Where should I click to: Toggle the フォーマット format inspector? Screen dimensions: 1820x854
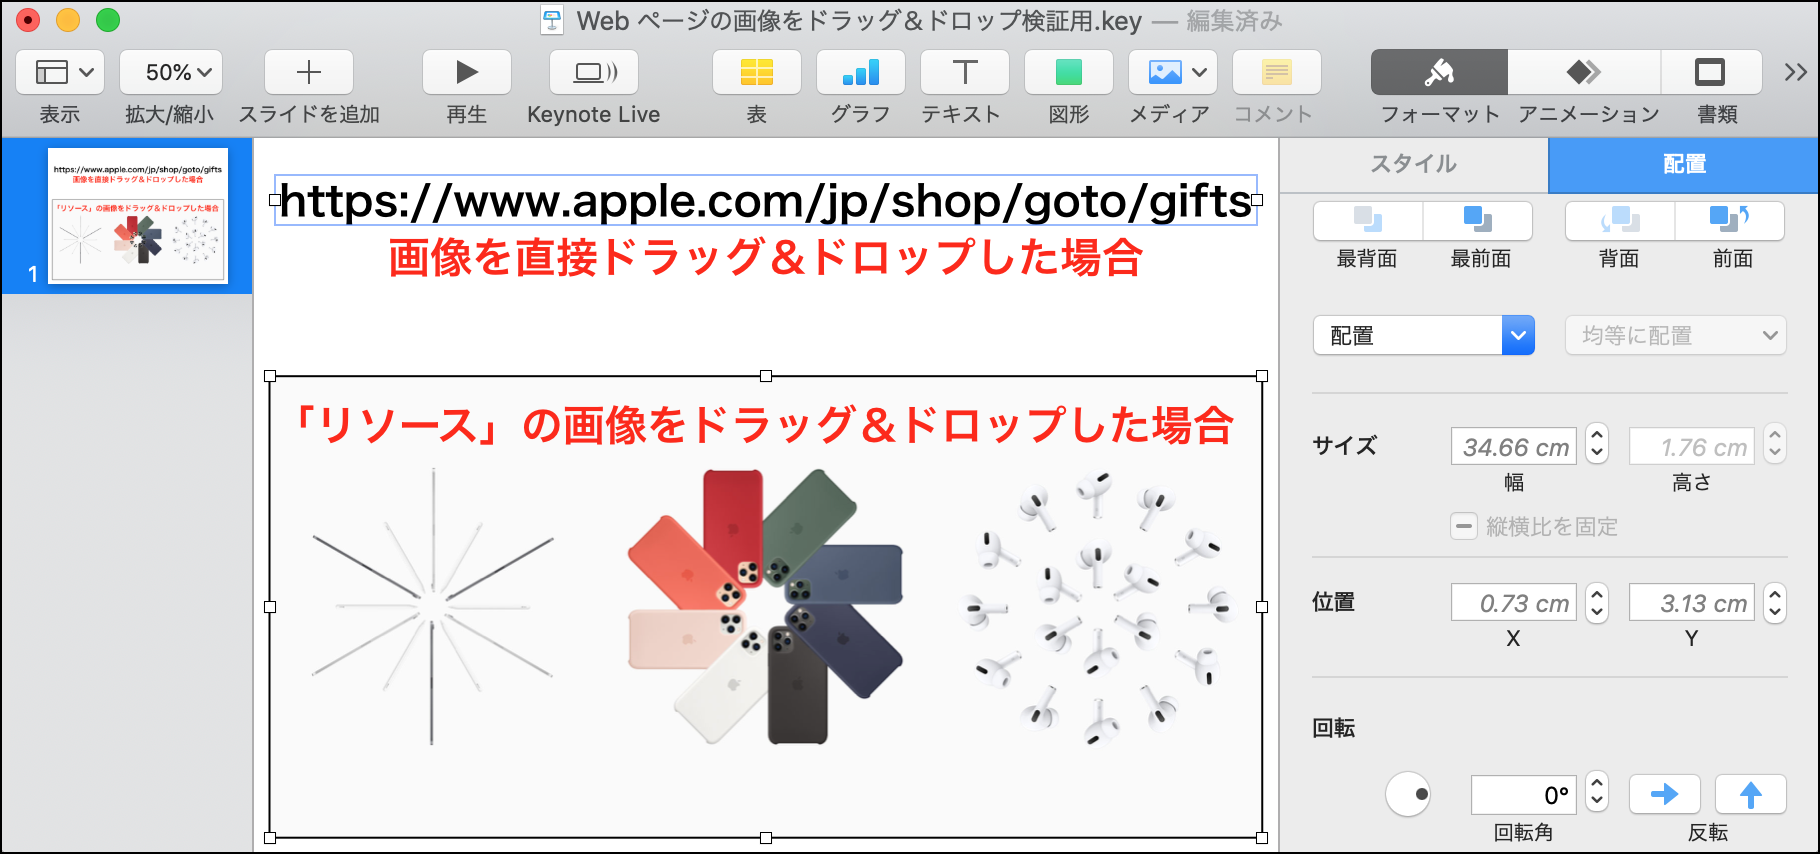pyautogui.click(x=1439, y=72)
